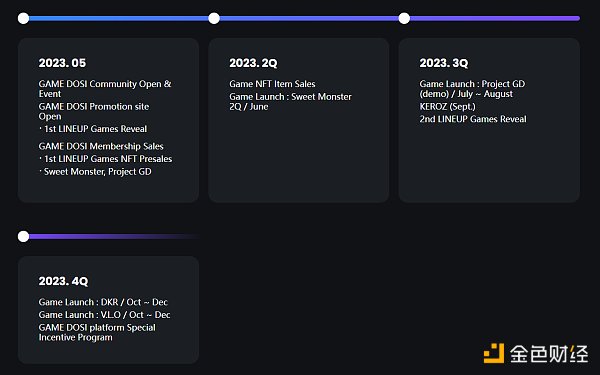Click Game Launch : Sweet Monster entry

290,101
